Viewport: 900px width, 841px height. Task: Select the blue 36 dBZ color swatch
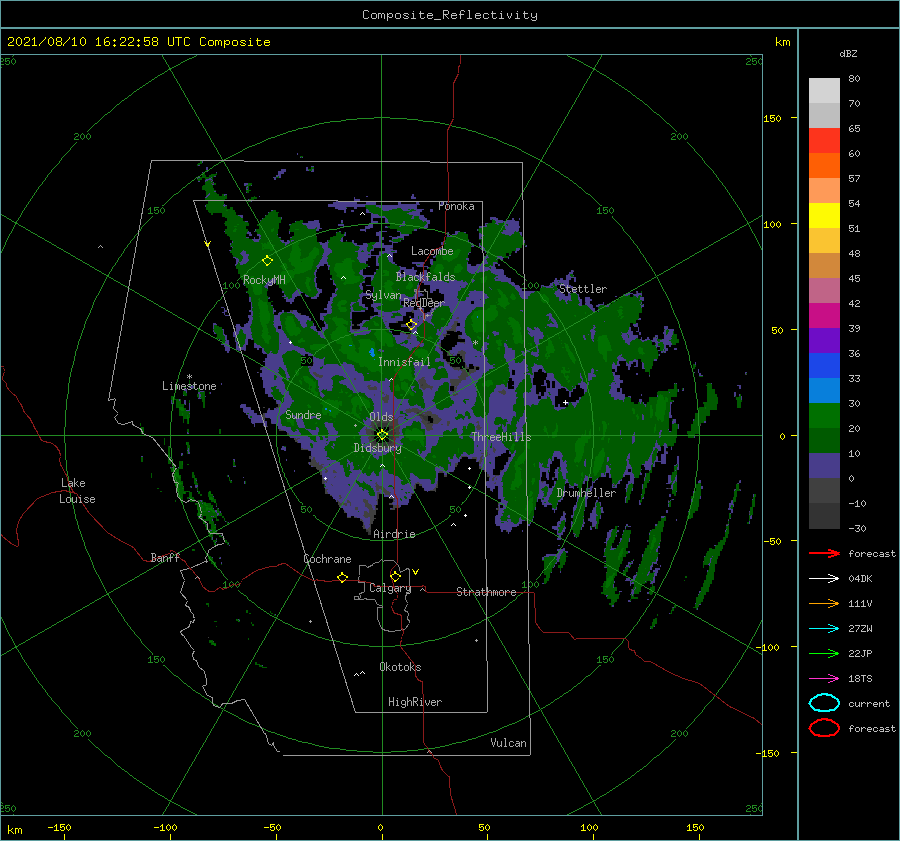point(824,365)
